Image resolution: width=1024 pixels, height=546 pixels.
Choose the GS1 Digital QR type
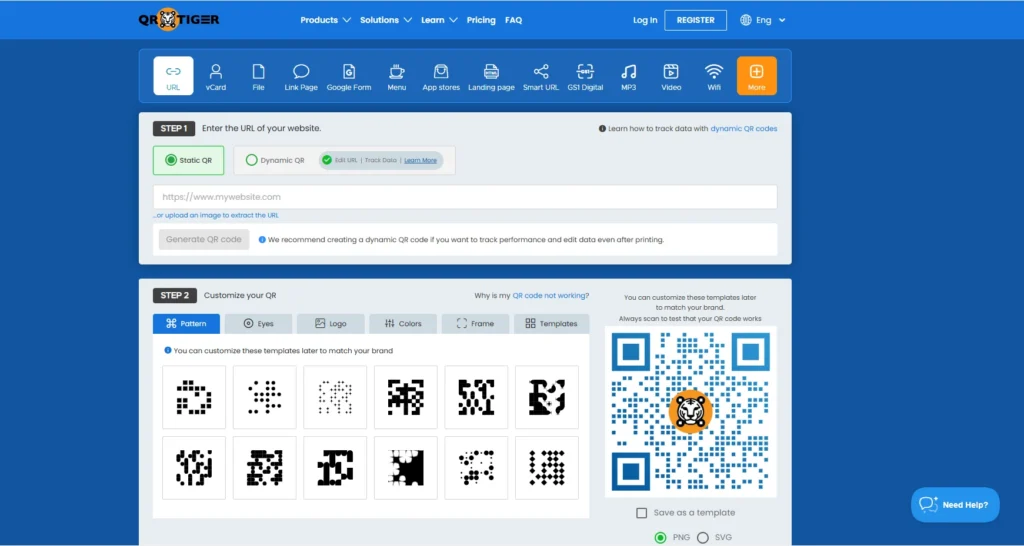(x=585, y=76)
